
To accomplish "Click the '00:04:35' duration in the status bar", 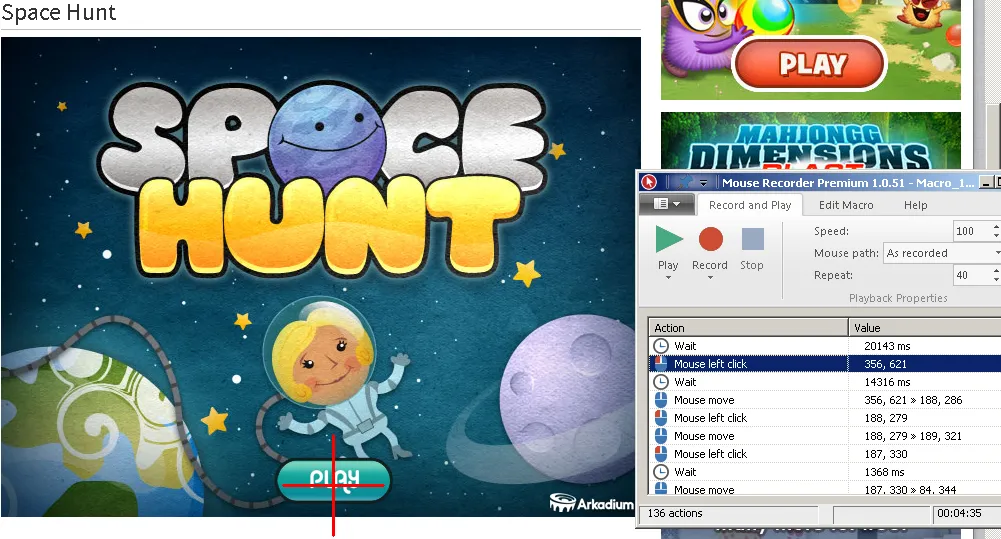I will tap(959, 513).
